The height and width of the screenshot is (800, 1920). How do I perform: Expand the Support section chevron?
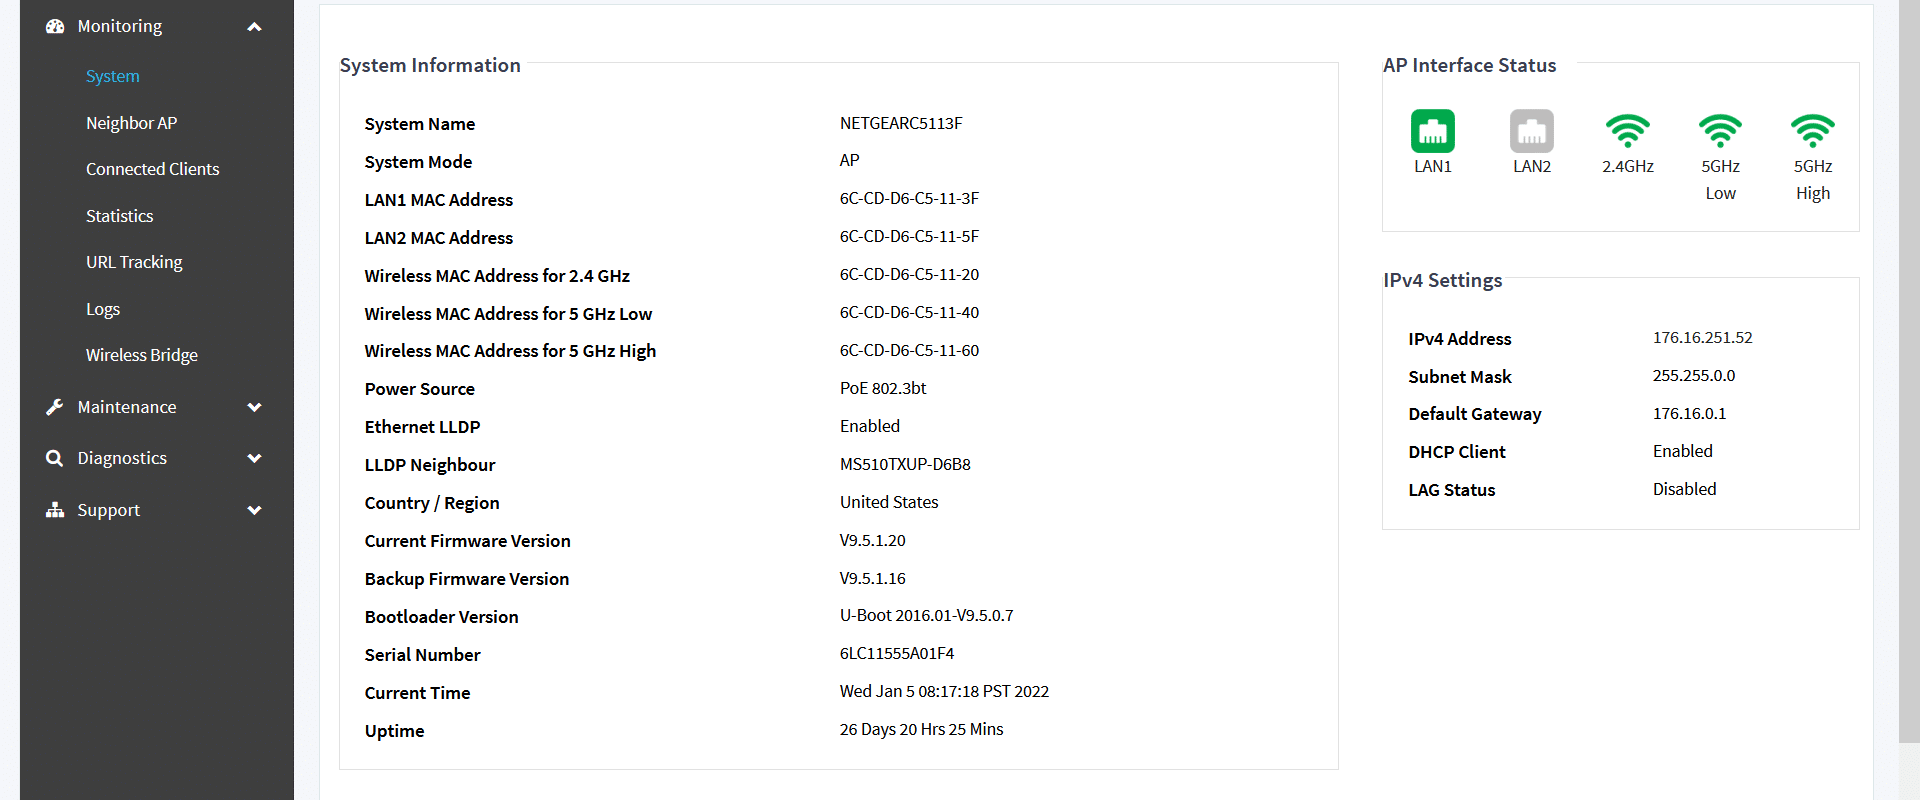(x=254, y=510)
